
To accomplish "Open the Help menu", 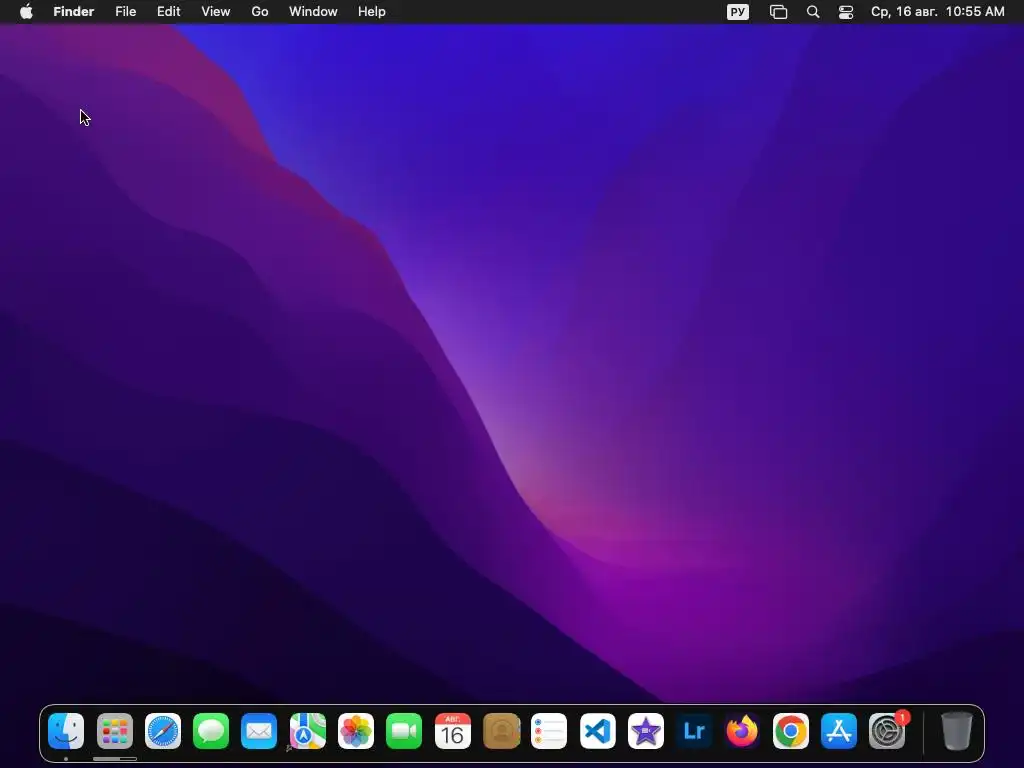I will point(372,12).
